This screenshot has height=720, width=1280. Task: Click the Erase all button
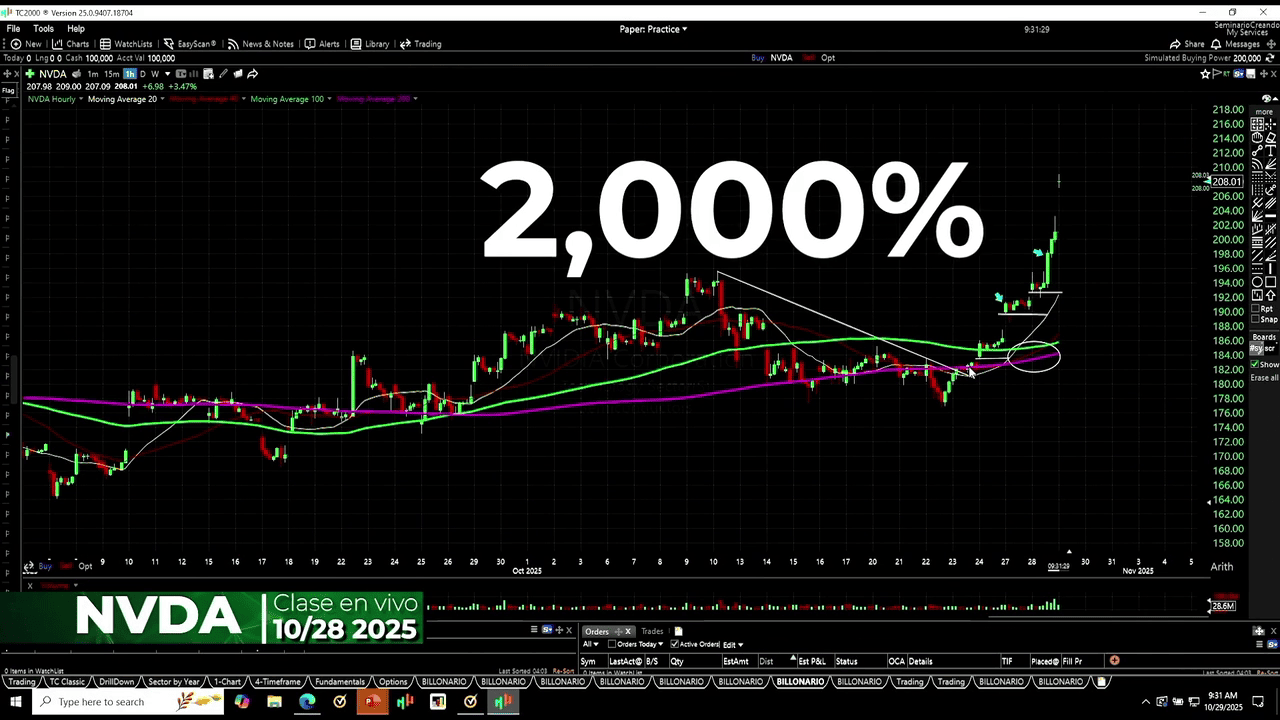tap(1264, 378)
